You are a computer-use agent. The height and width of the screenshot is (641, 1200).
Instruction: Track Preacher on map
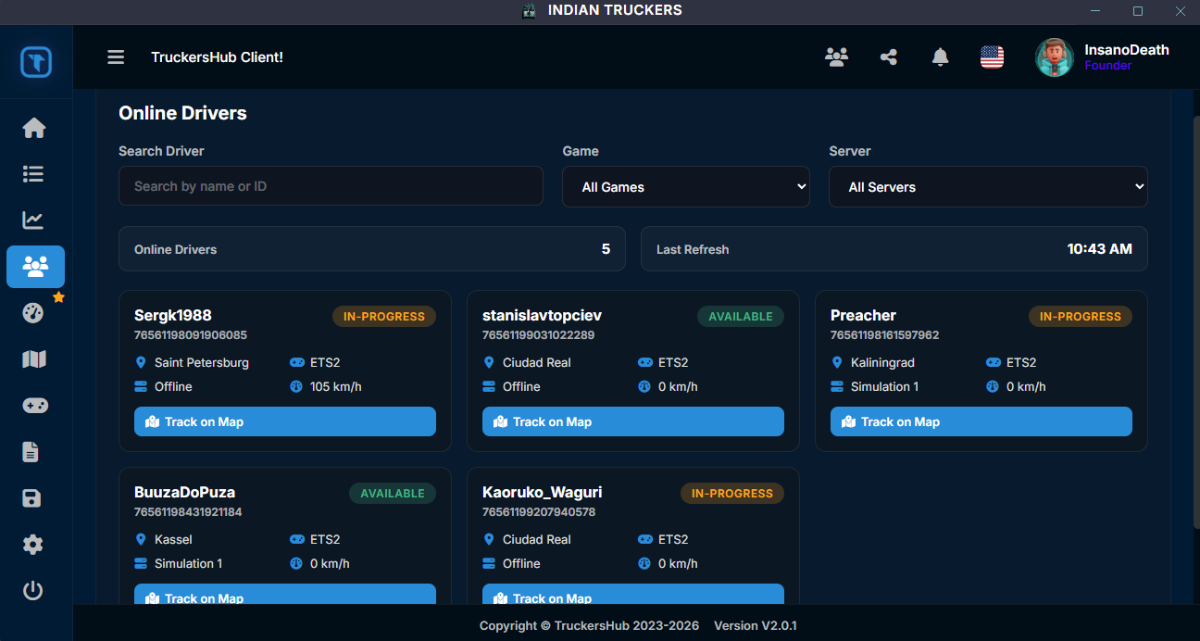pos(981,422)
